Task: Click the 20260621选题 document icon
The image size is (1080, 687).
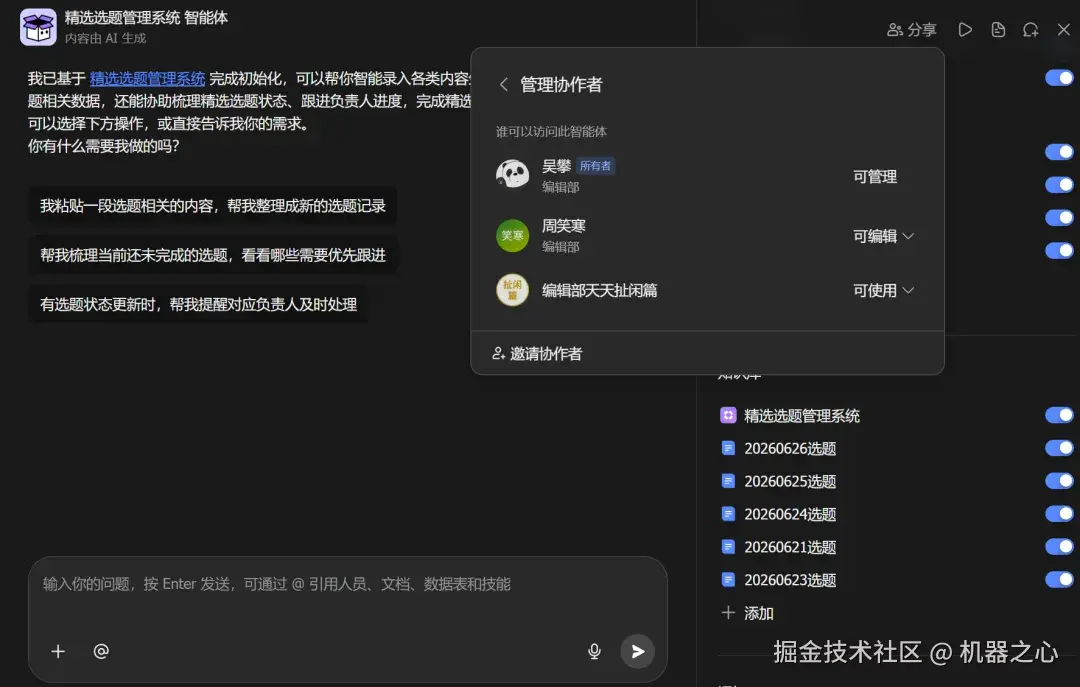Action: point(728,546)
